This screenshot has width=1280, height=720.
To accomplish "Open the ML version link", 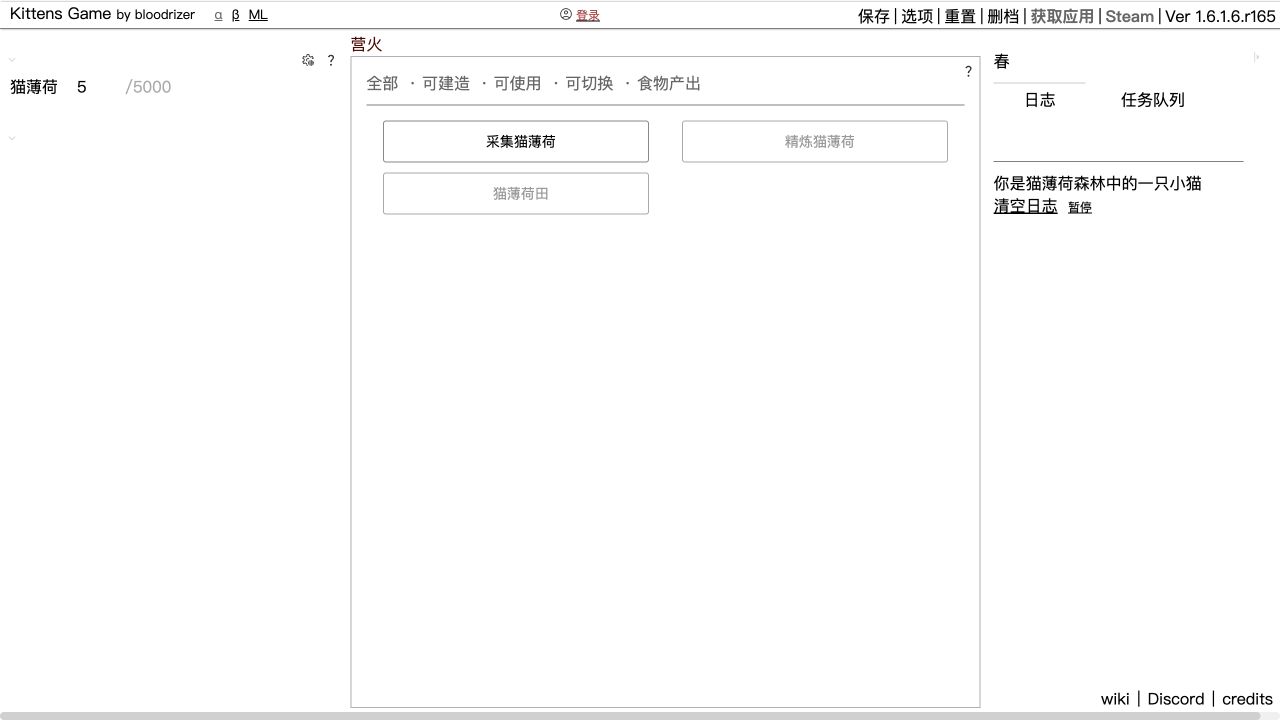I will pos(258,15).
